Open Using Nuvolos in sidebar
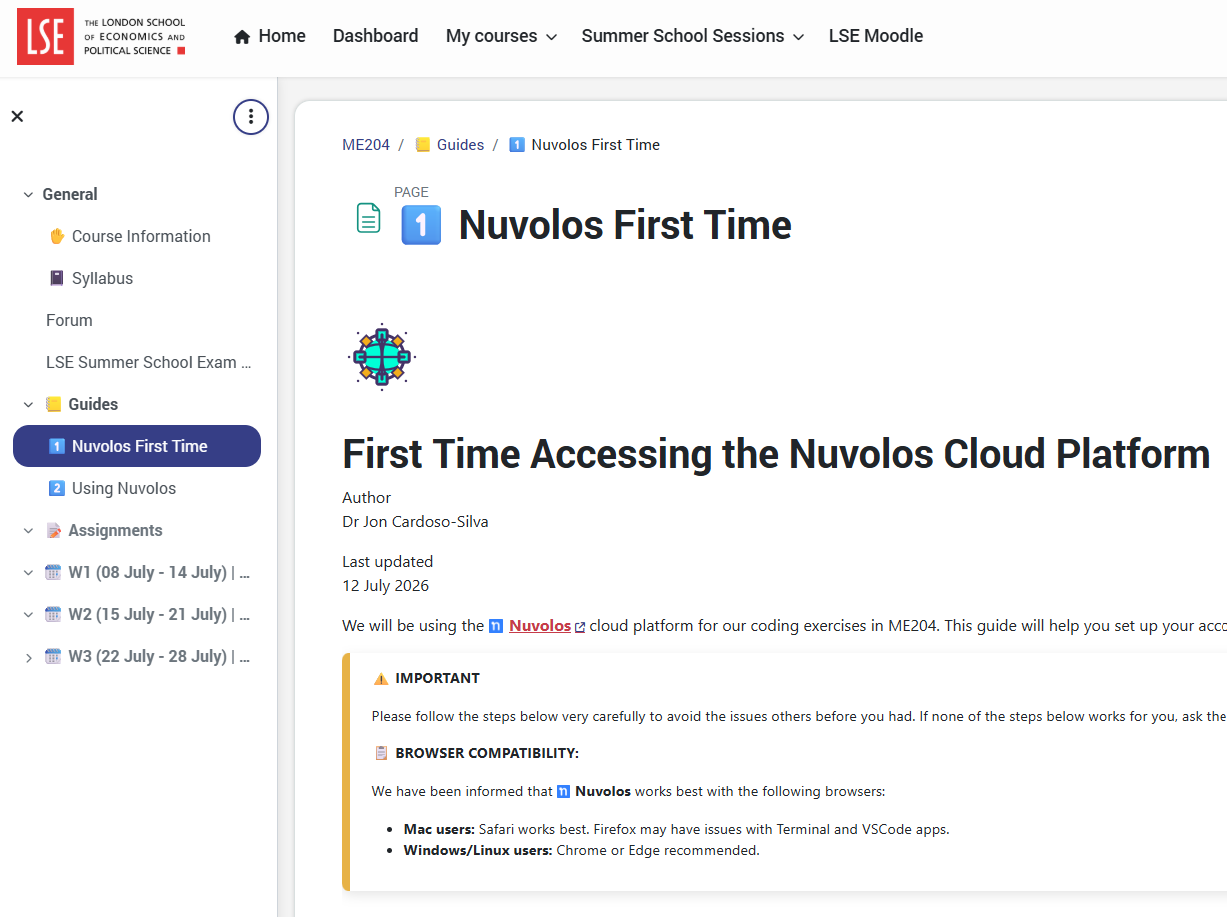The height and width of the screenshot is (917, 1227). (x=124, y=488)
